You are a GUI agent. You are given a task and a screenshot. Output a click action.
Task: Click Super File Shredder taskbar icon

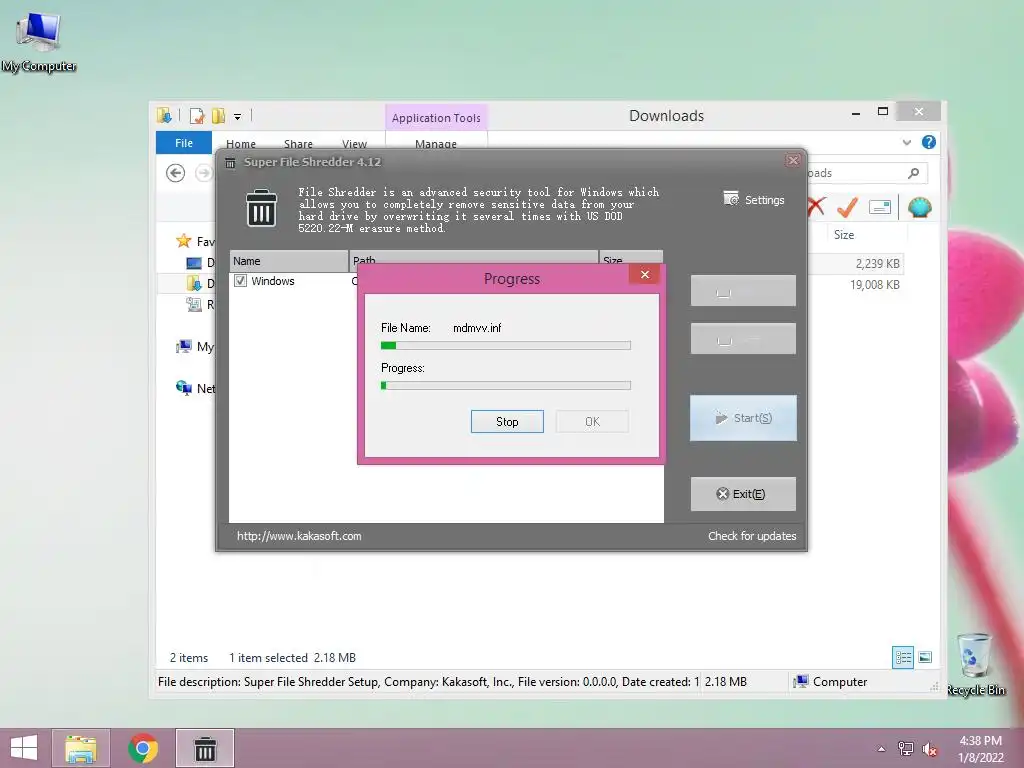click(x=205, y=748)
